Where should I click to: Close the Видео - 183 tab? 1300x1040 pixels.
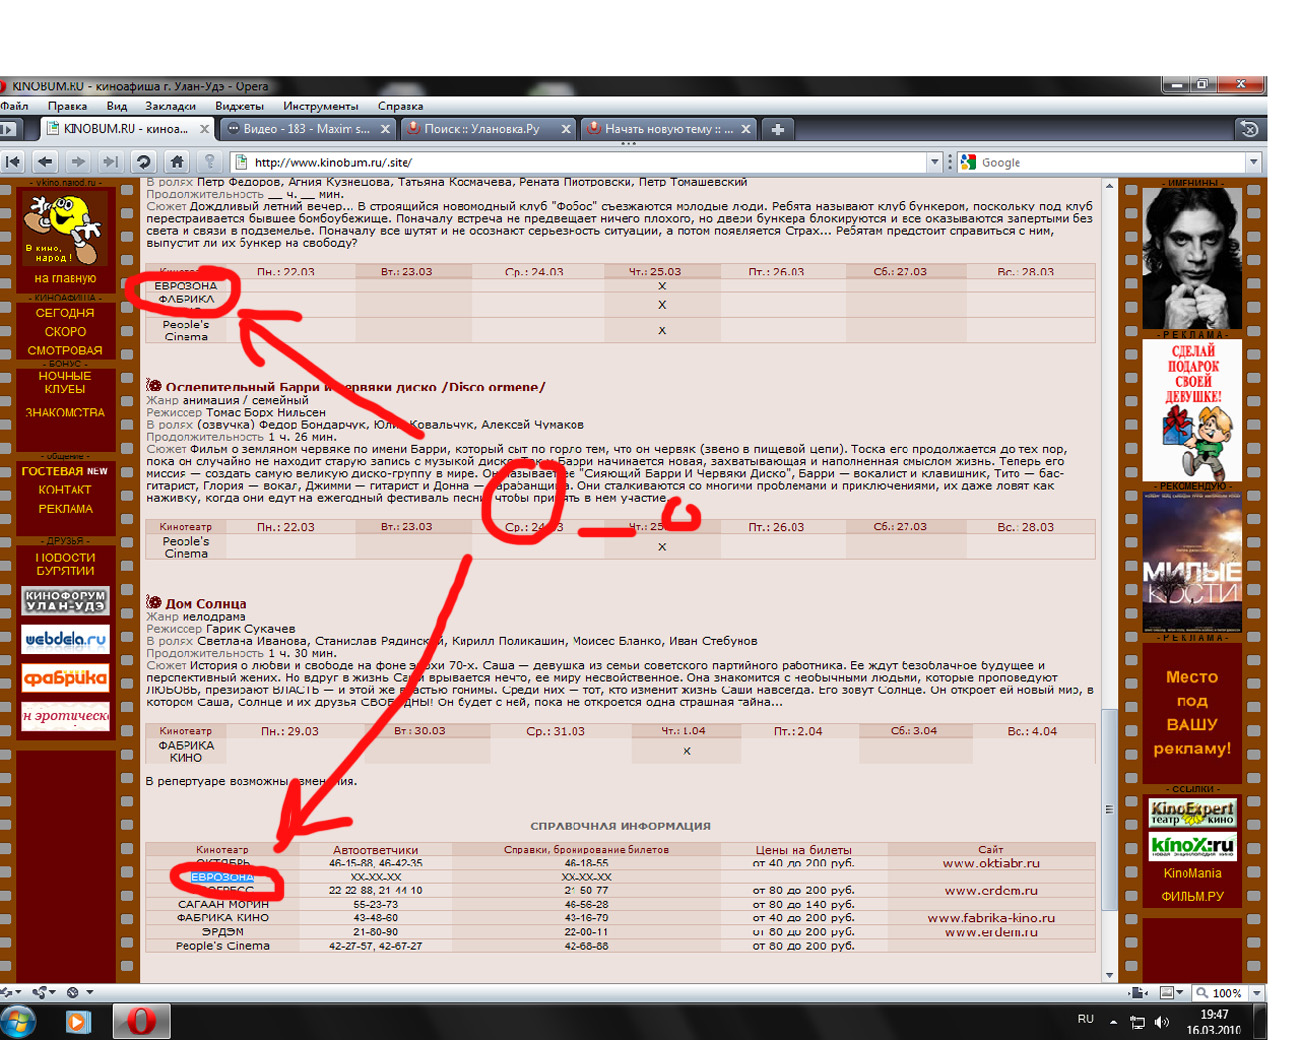pyautogui.click(x=385, y=129)
